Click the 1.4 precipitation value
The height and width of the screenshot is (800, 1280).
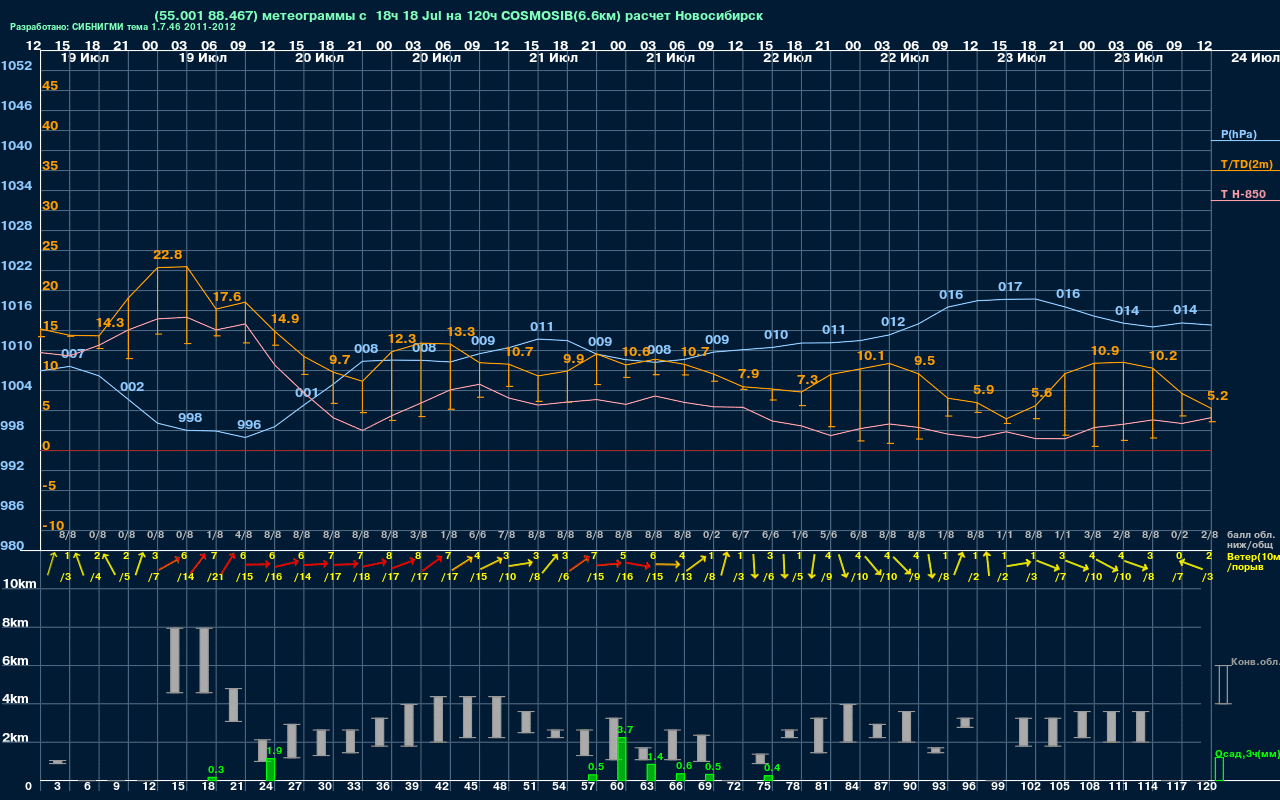click(x=656, y=756)
